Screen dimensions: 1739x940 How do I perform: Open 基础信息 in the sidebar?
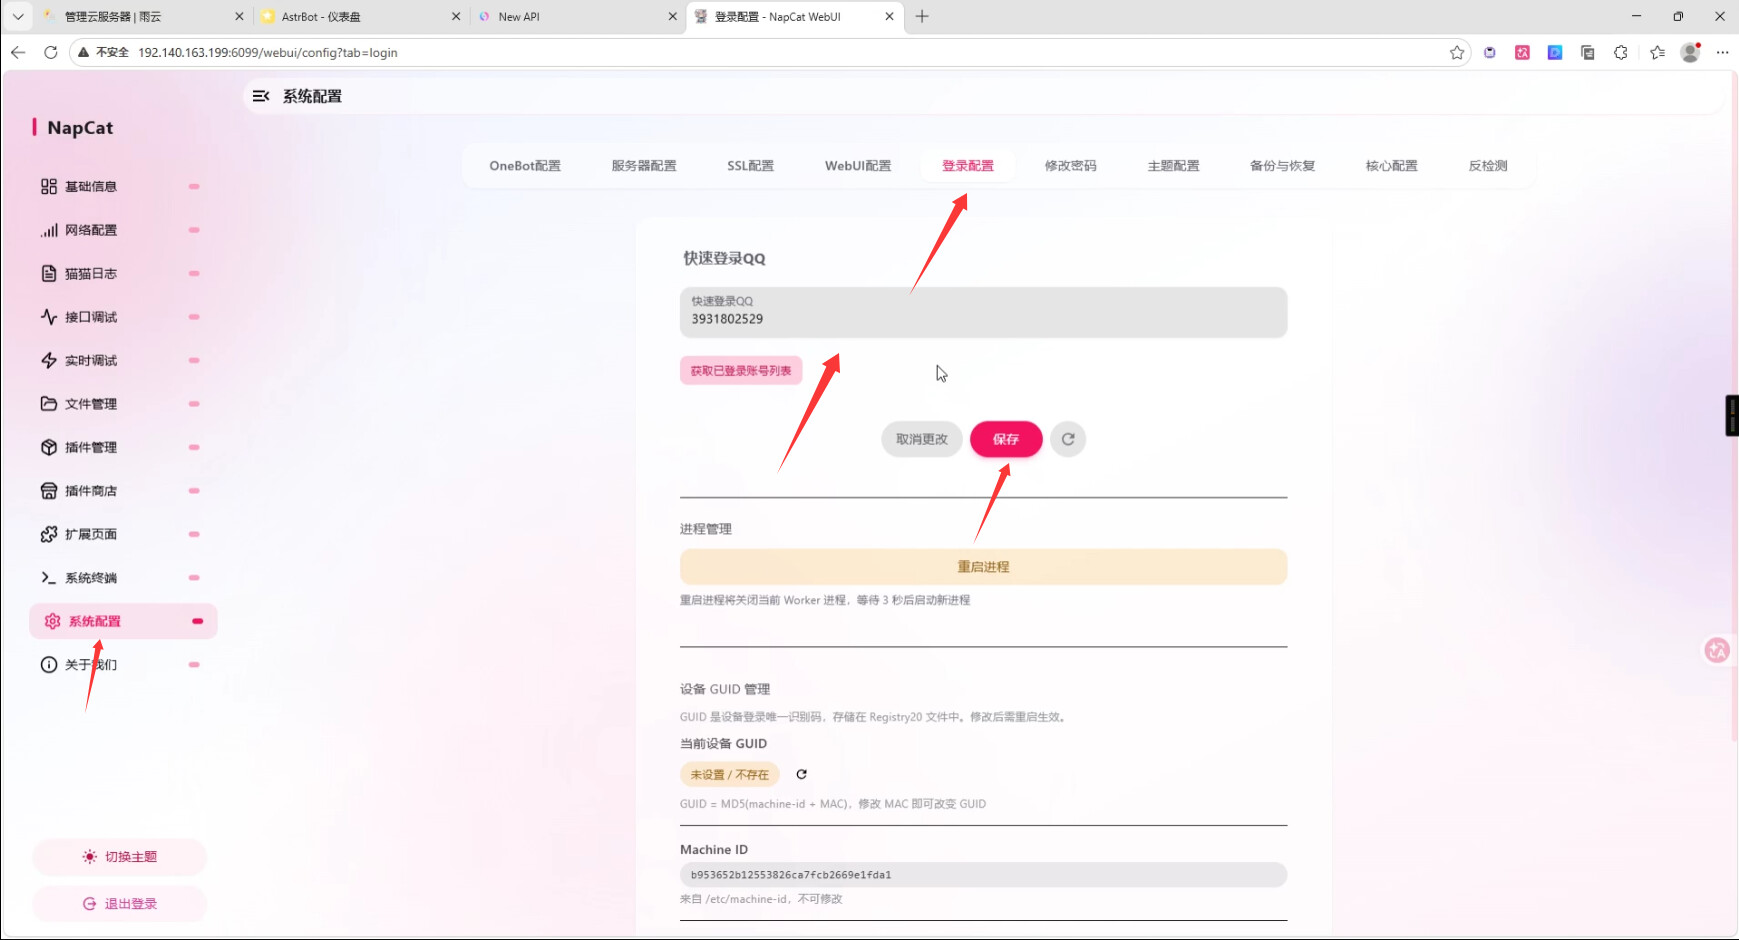pyautogui.click(x=91, y=187)
